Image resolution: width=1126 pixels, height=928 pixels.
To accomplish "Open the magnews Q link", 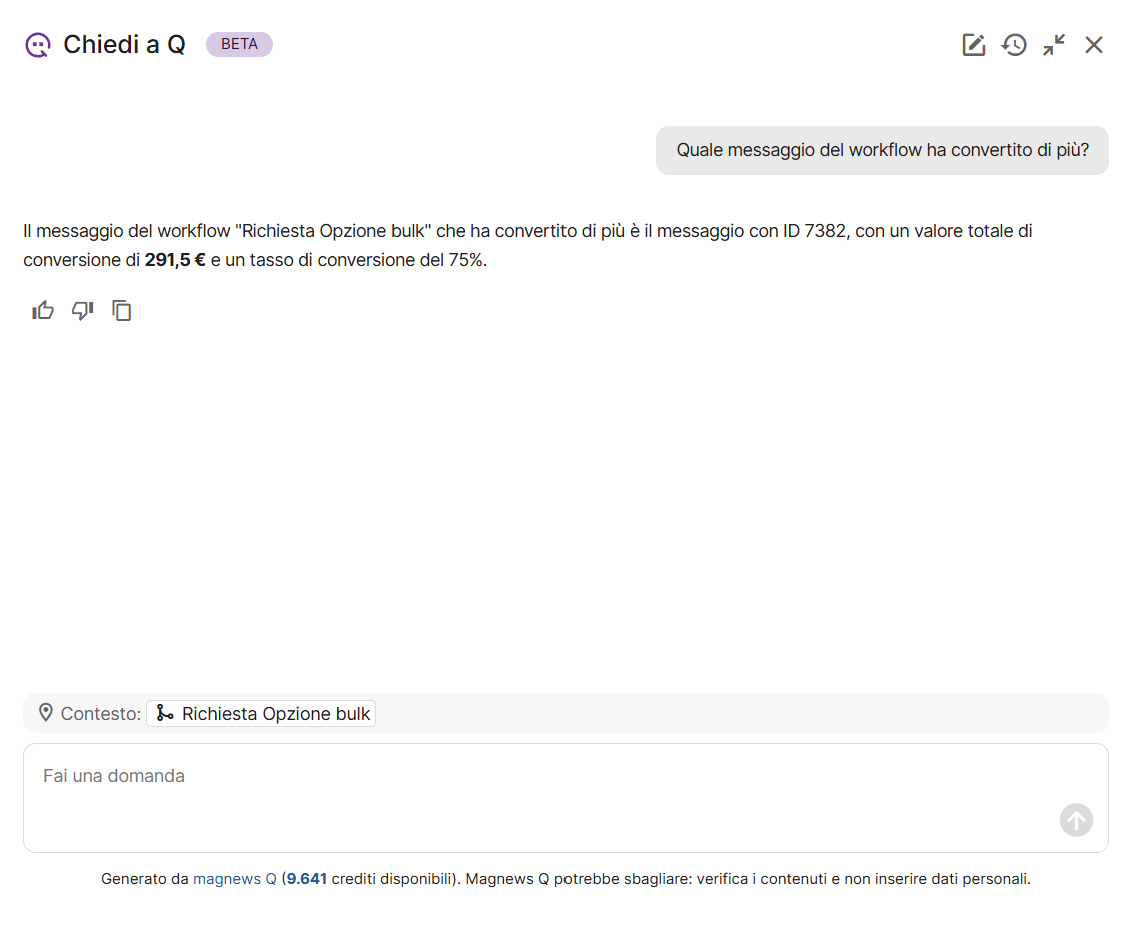I will [234, 879].
